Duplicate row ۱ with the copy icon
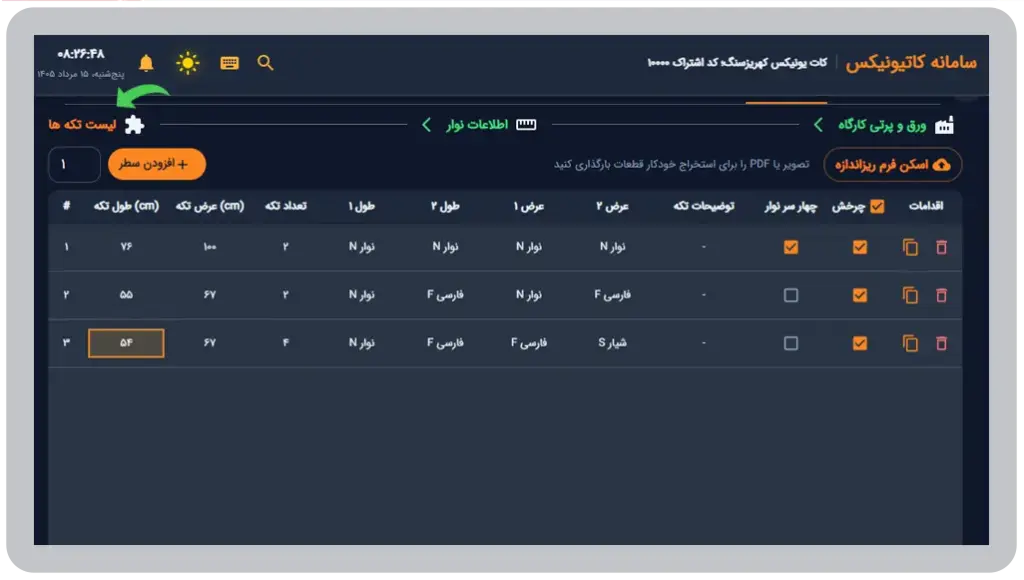This screenshot has width=1024, height=580. click(910, 247)
